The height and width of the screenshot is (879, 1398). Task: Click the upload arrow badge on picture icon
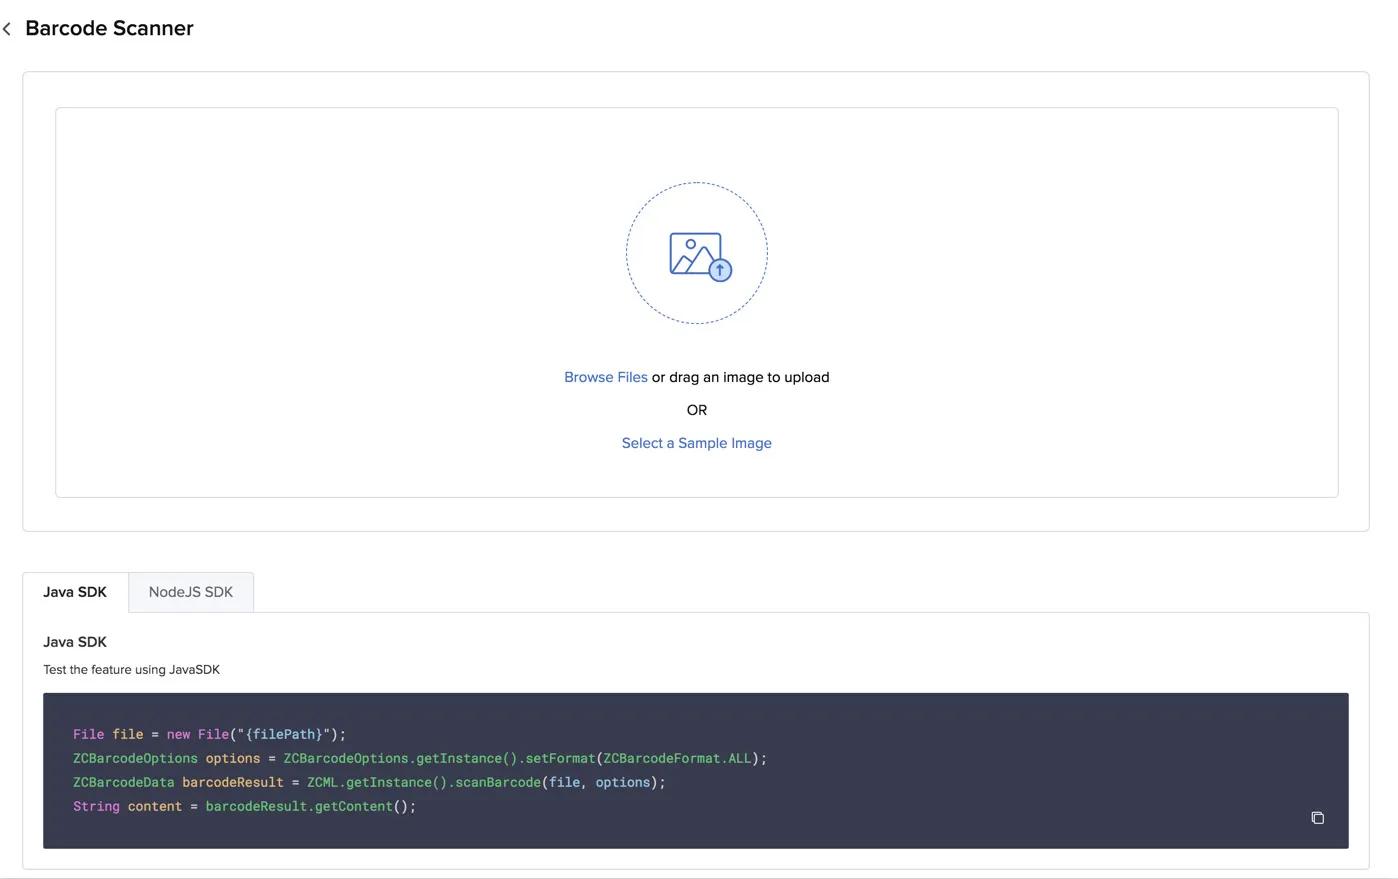720,270
